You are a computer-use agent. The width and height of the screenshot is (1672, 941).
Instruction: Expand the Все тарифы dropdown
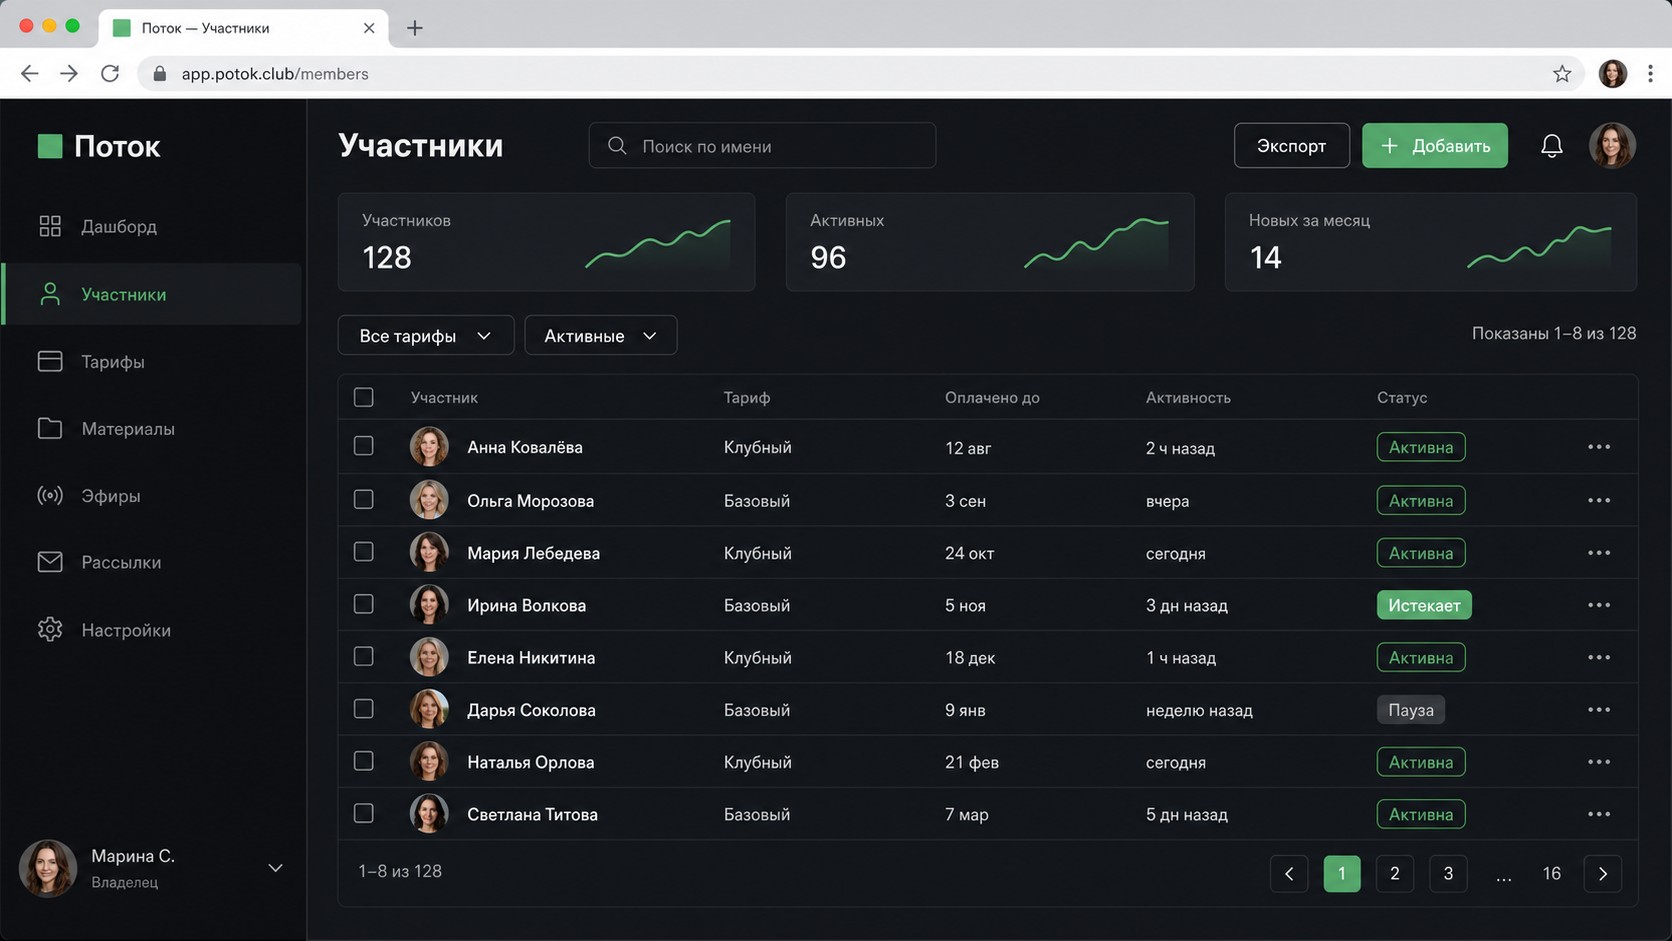point(426,335)
